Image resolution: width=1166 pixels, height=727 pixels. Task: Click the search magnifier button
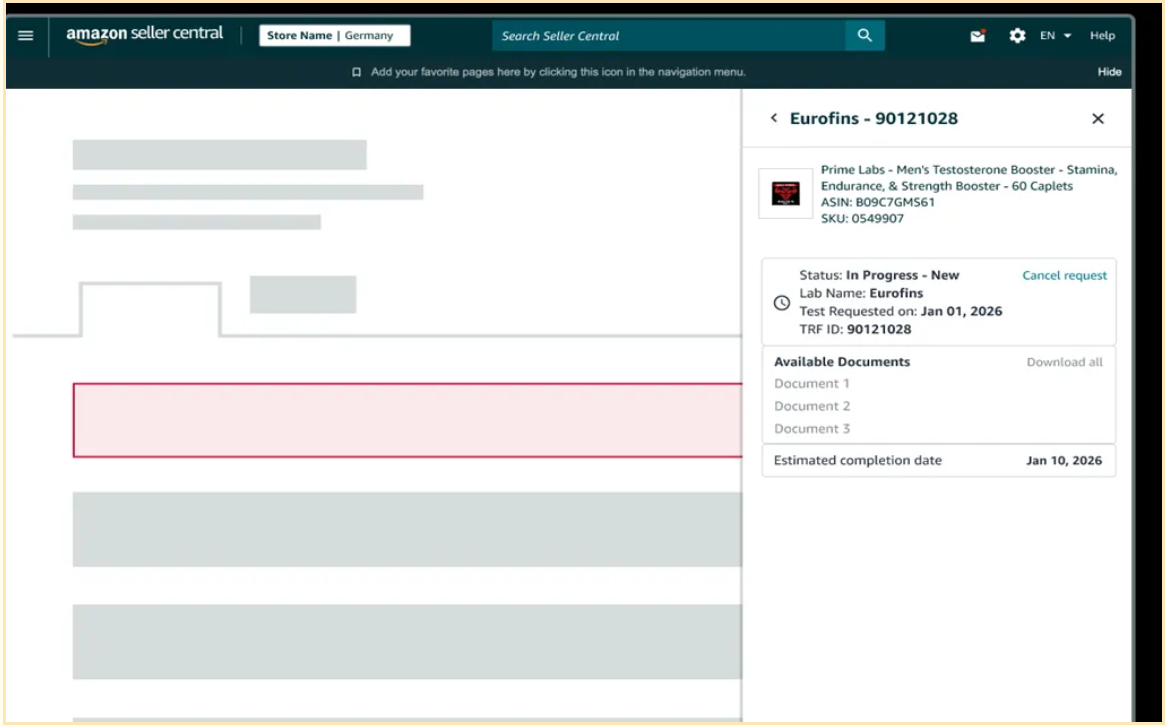865,36
